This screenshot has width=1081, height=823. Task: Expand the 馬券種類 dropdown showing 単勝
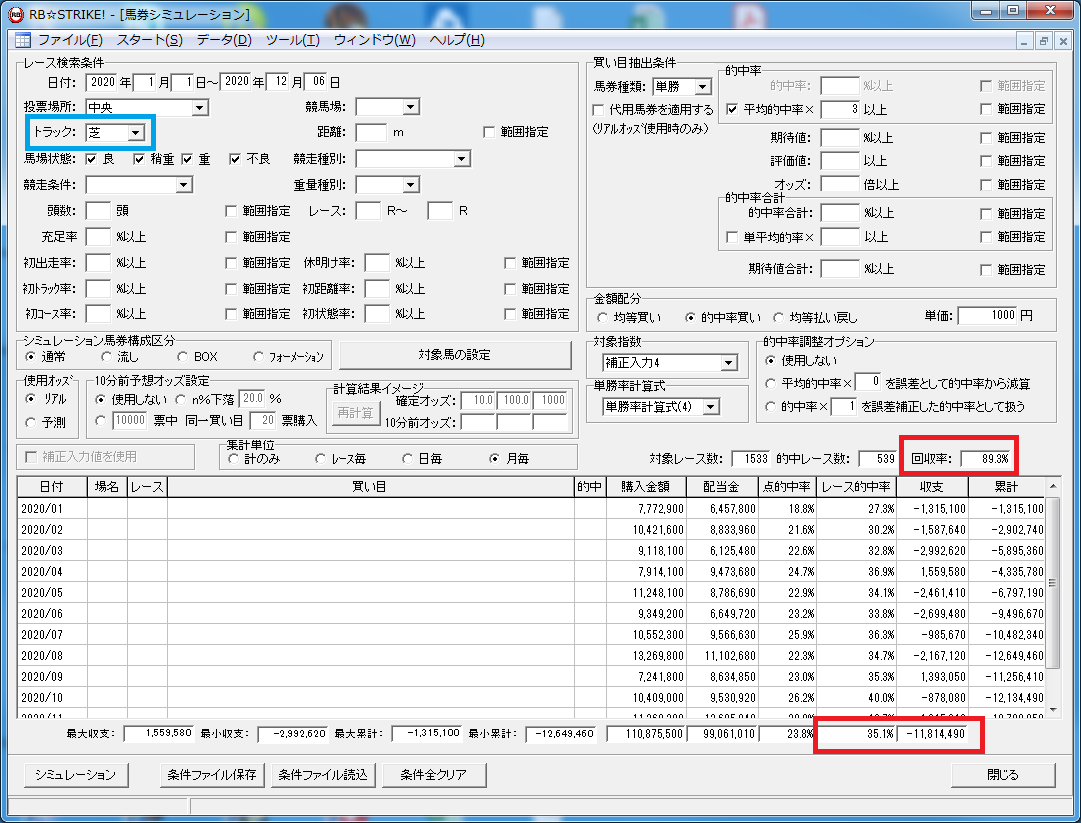point(703,87)
